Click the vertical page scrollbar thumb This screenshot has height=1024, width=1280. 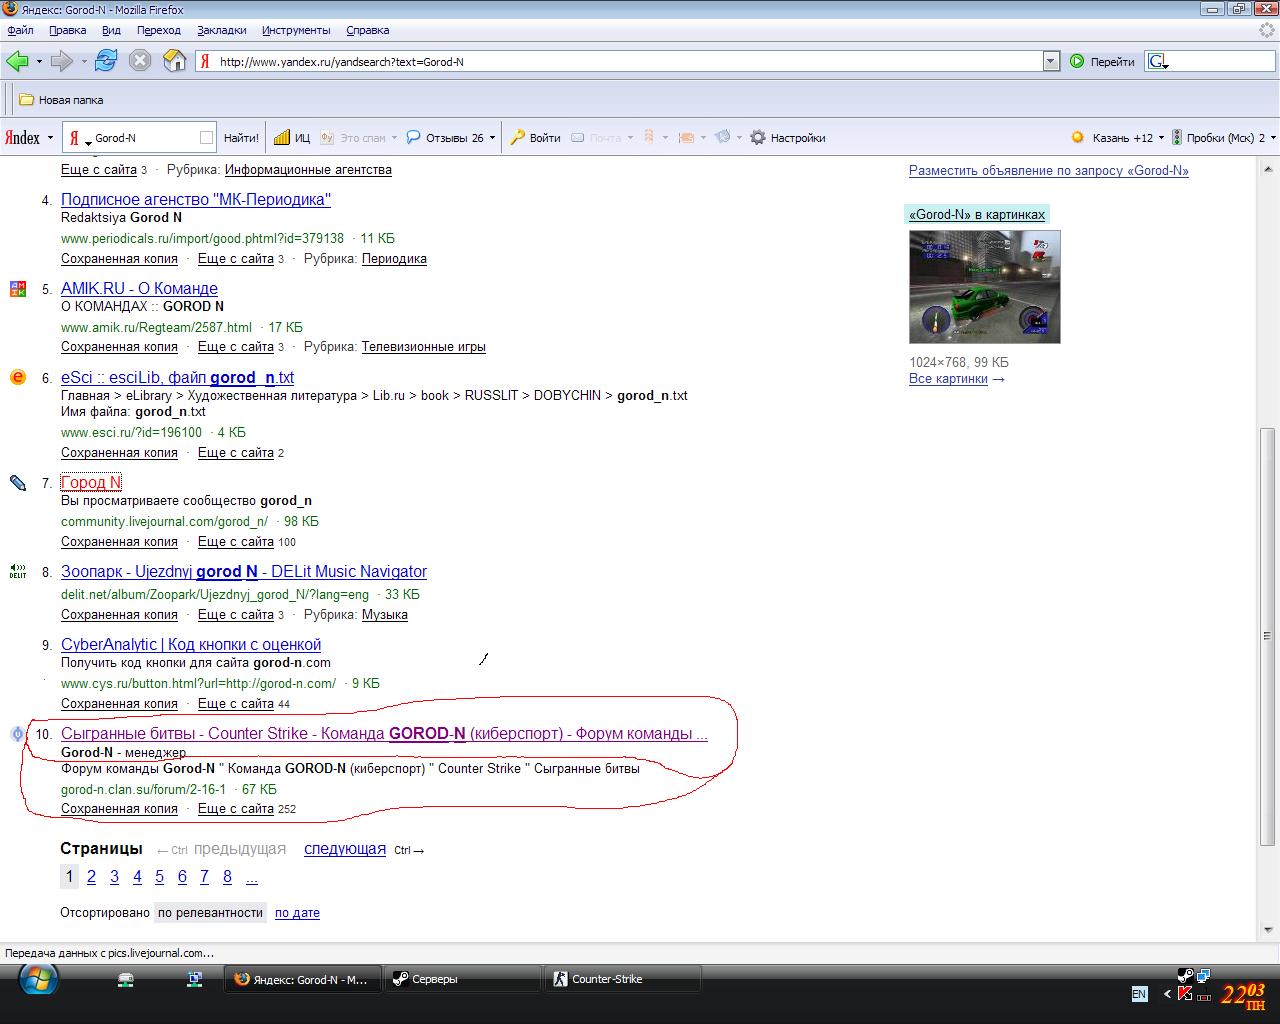click(x=1268, y=636)
